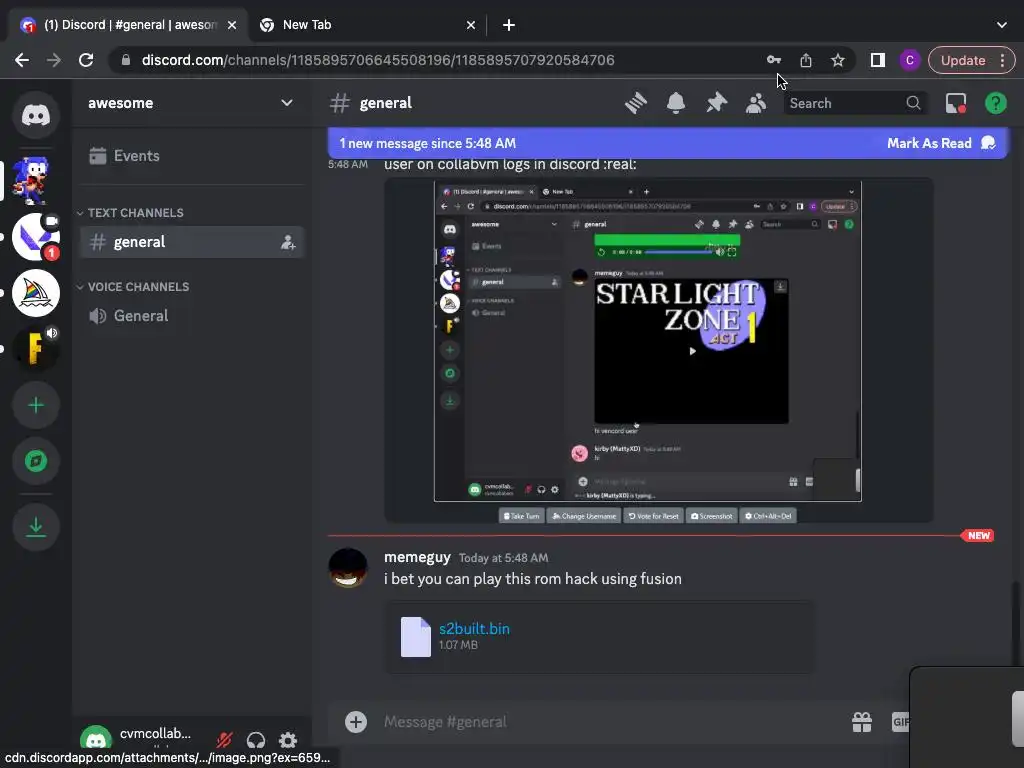The width and height of the screenshot is (1024, 768).
Task: Click the attachment plus button in message bar
Action: pyautogui.click(x=356, y=722)
